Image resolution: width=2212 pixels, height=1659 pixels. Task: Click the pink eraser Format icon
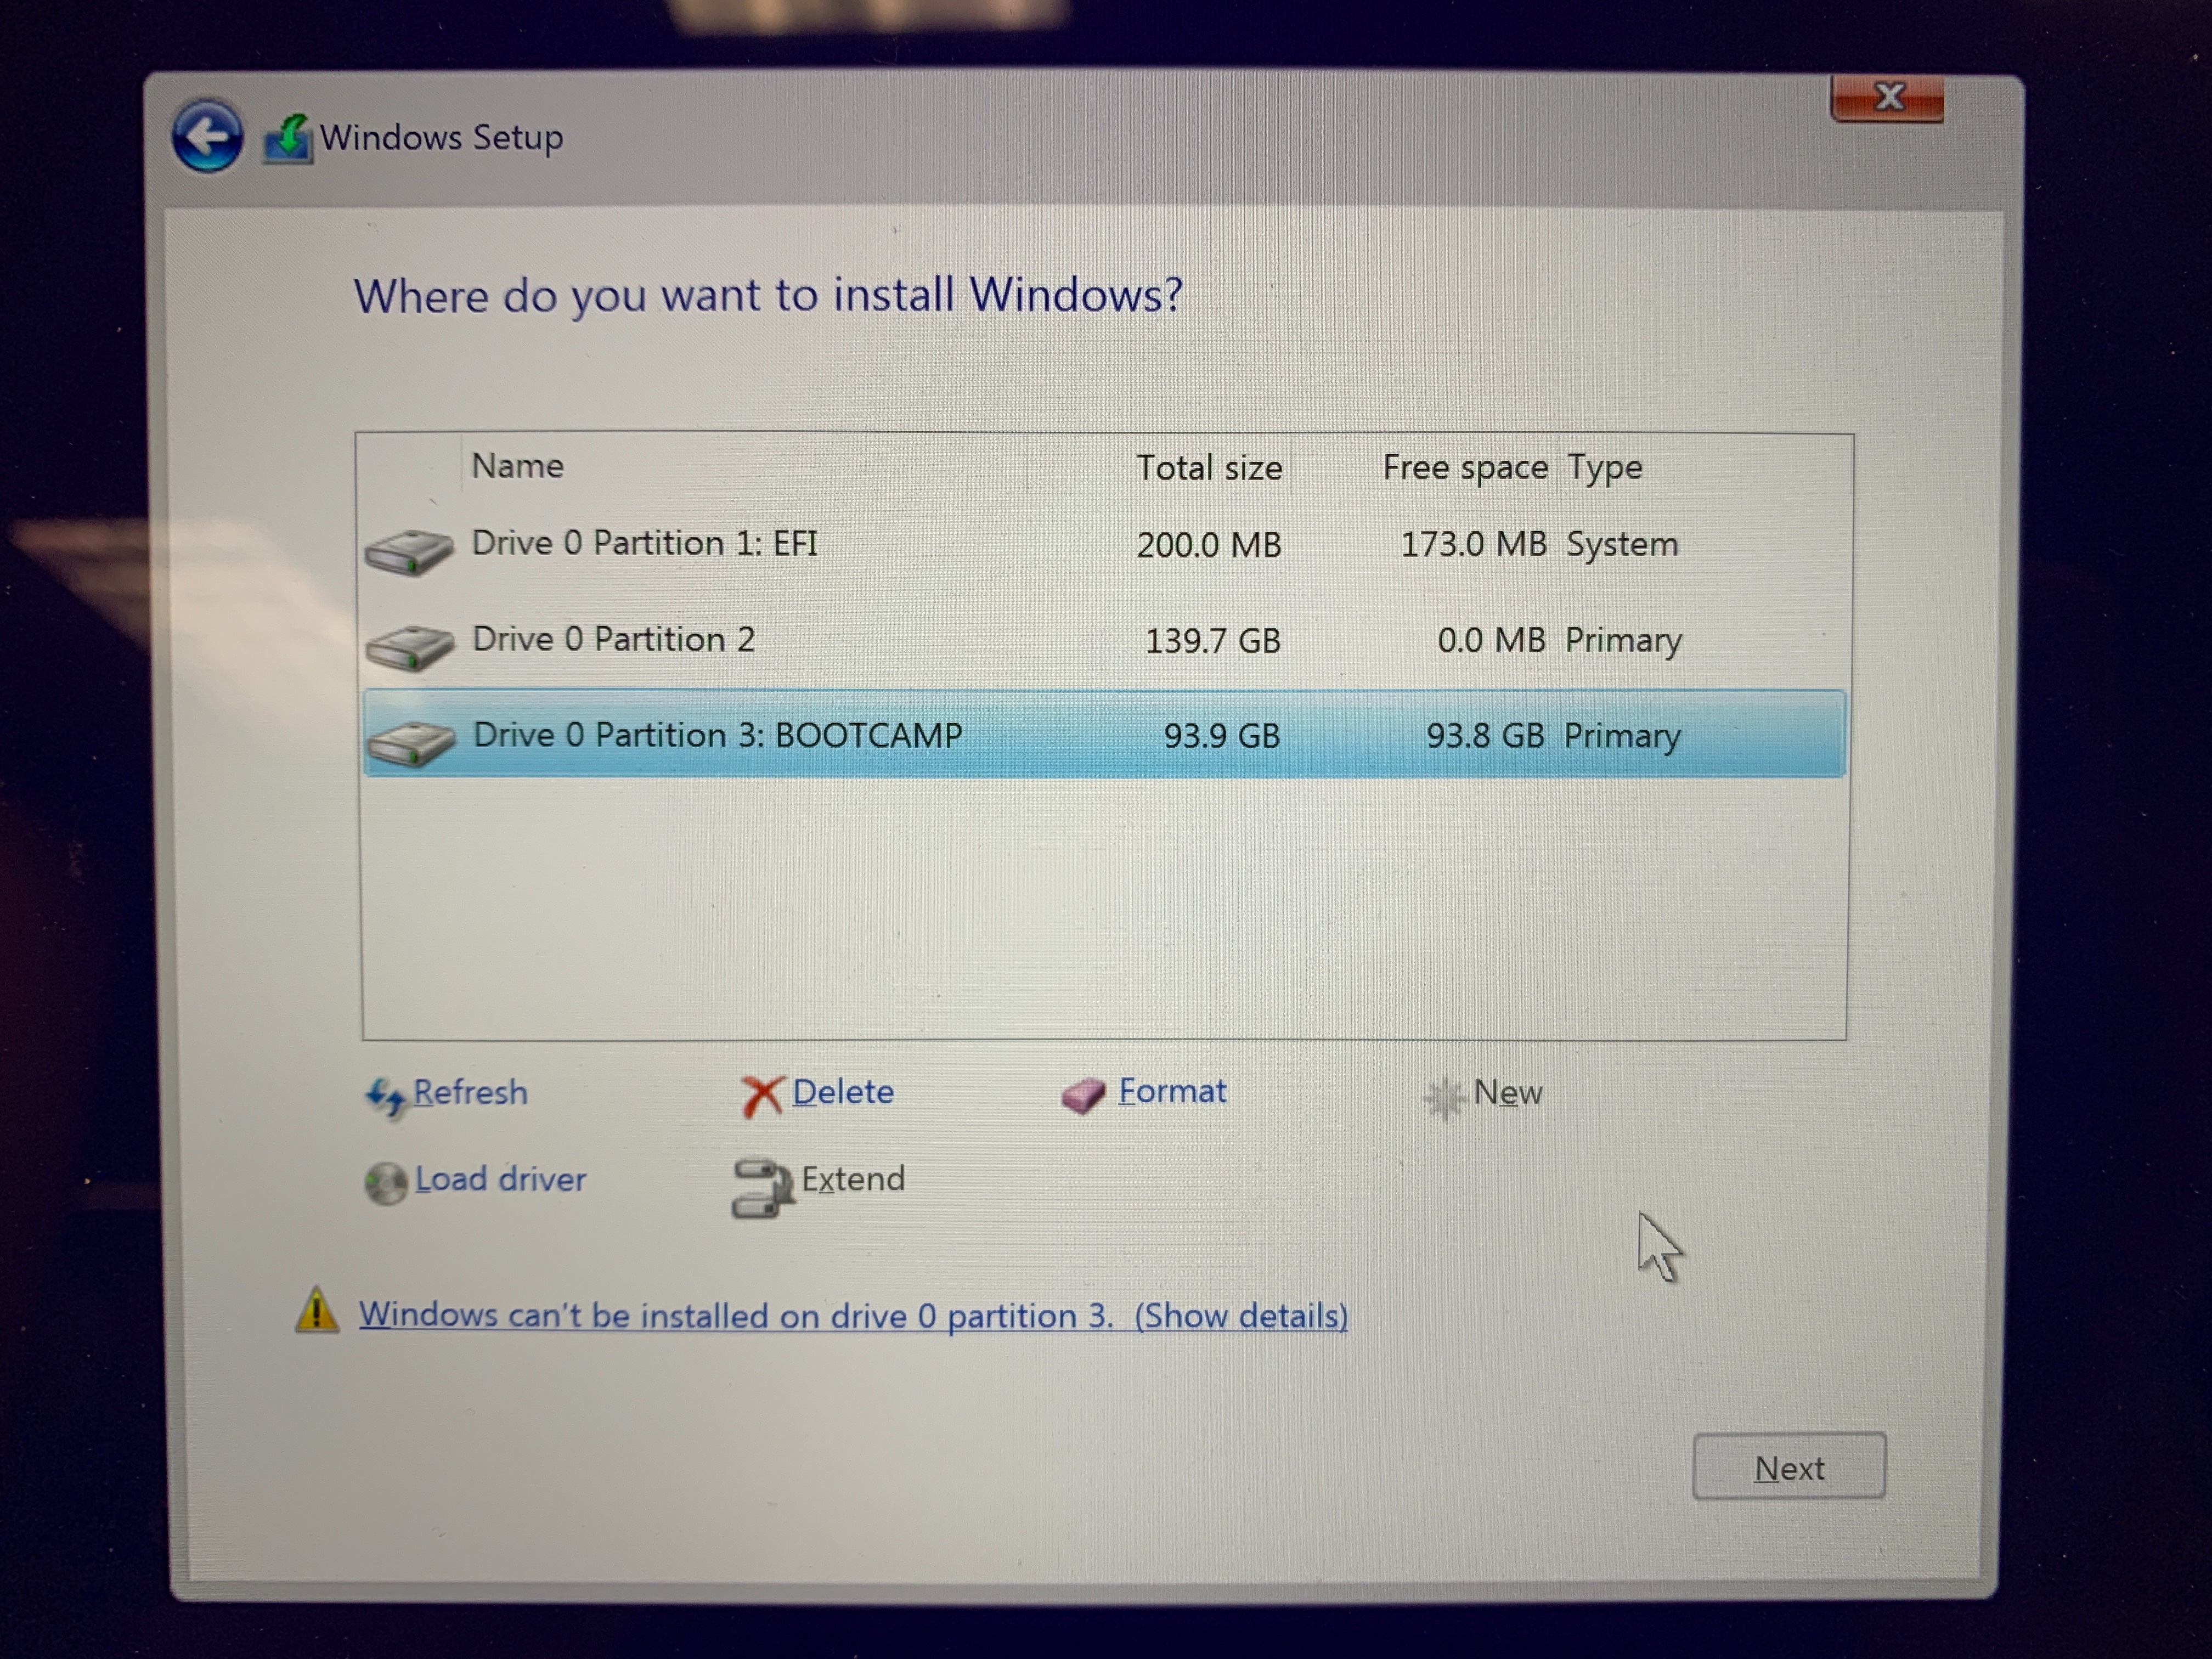click(1083, 1096)
